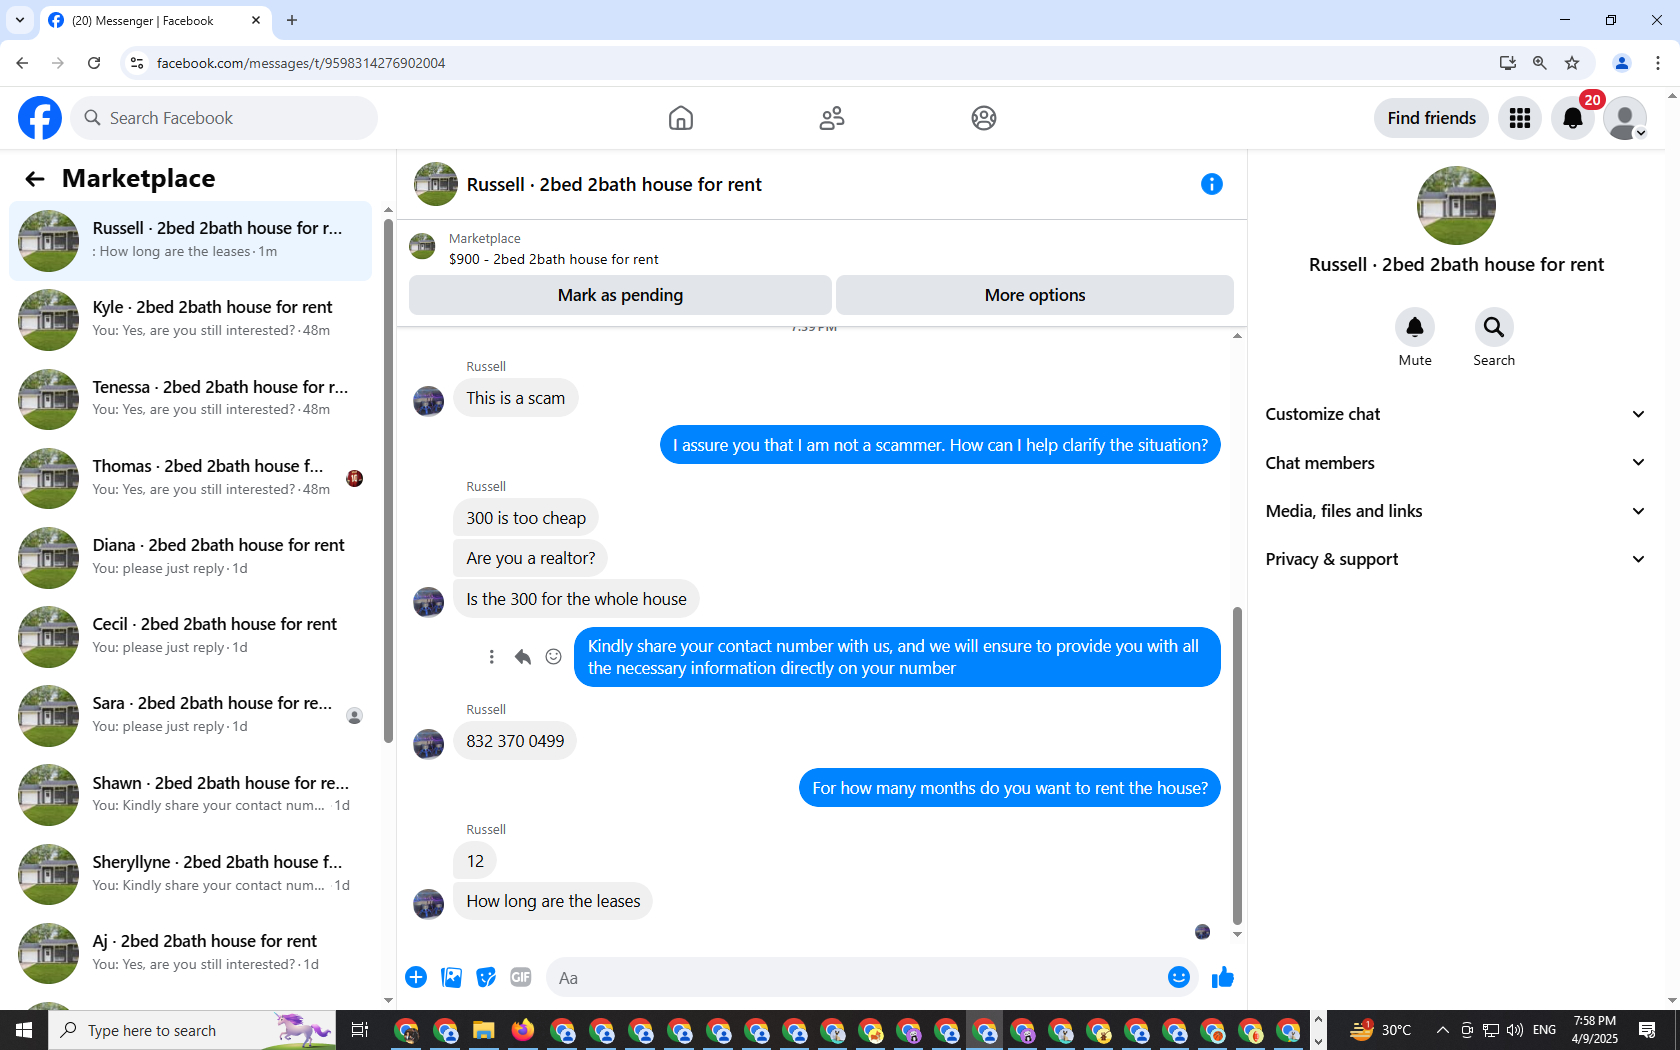Viewport: 1680px width, 1050px height.
Task: Click Russell's avatar beside 'This is a scam'
Action: [x=429, y=401]
